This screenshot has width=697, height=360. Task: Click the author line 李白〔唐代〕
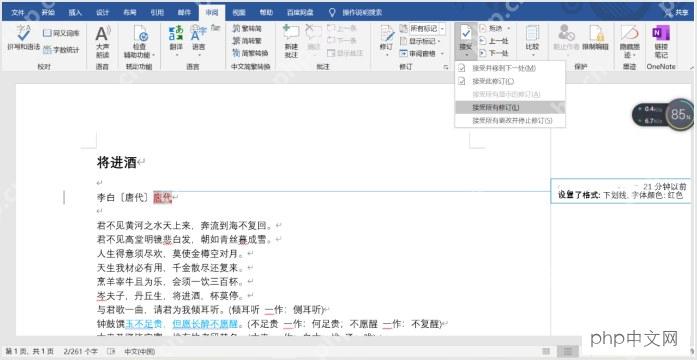tap(123, 197)
